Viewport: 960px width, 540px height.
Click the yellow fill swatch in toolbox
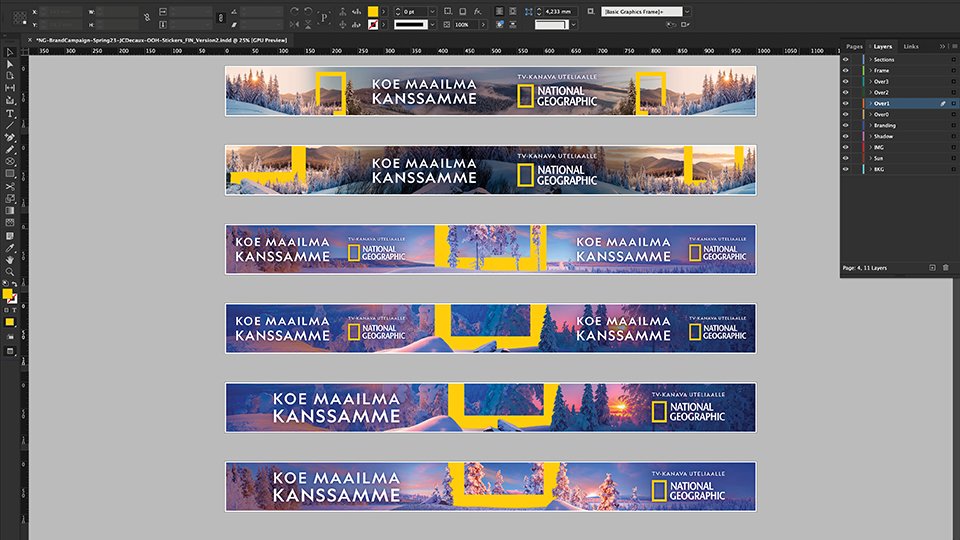click(7, 294)
